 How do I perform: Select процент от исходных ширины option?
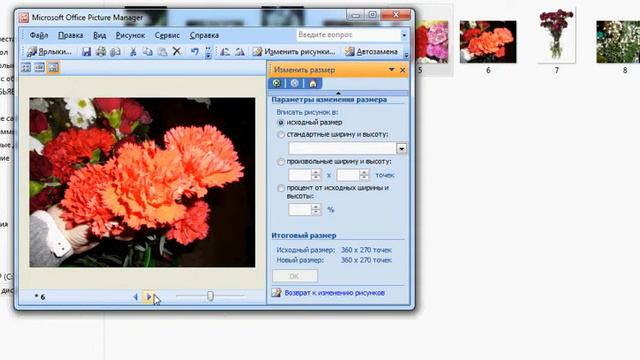[280, 189]
